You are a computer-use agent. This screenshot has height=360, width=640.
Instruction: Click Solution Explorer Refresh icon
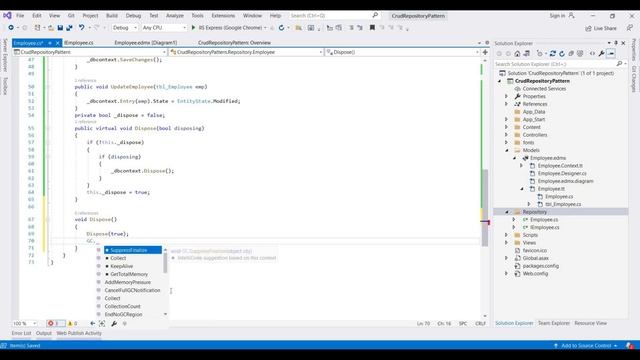(562, 53)
